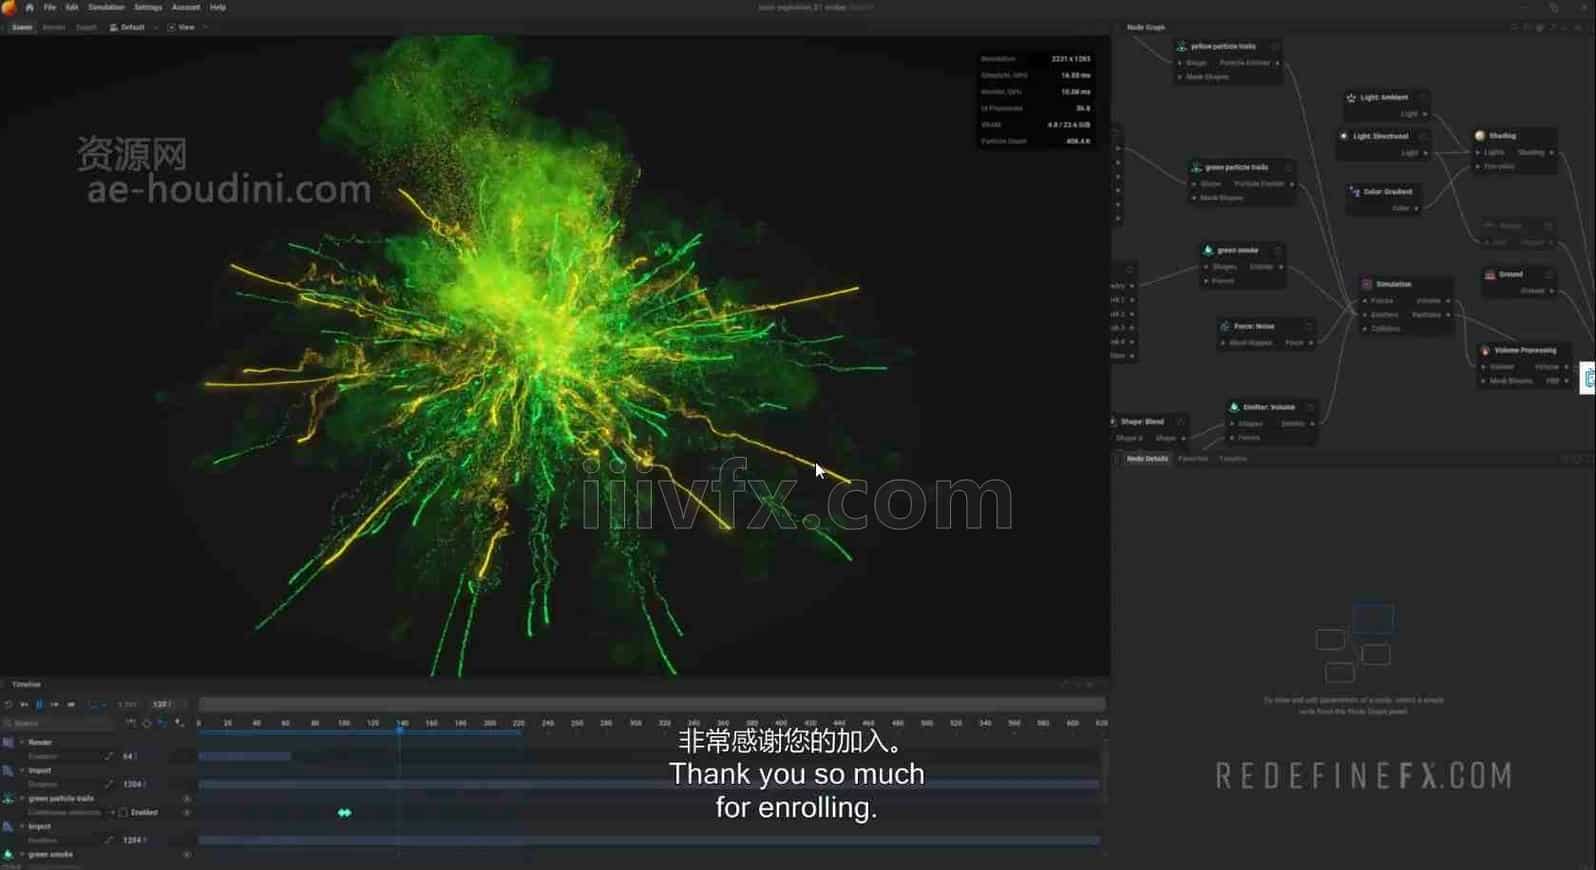Click the EmberGen flame logo
Viewport: 1596px width, 870px height.
10,7
